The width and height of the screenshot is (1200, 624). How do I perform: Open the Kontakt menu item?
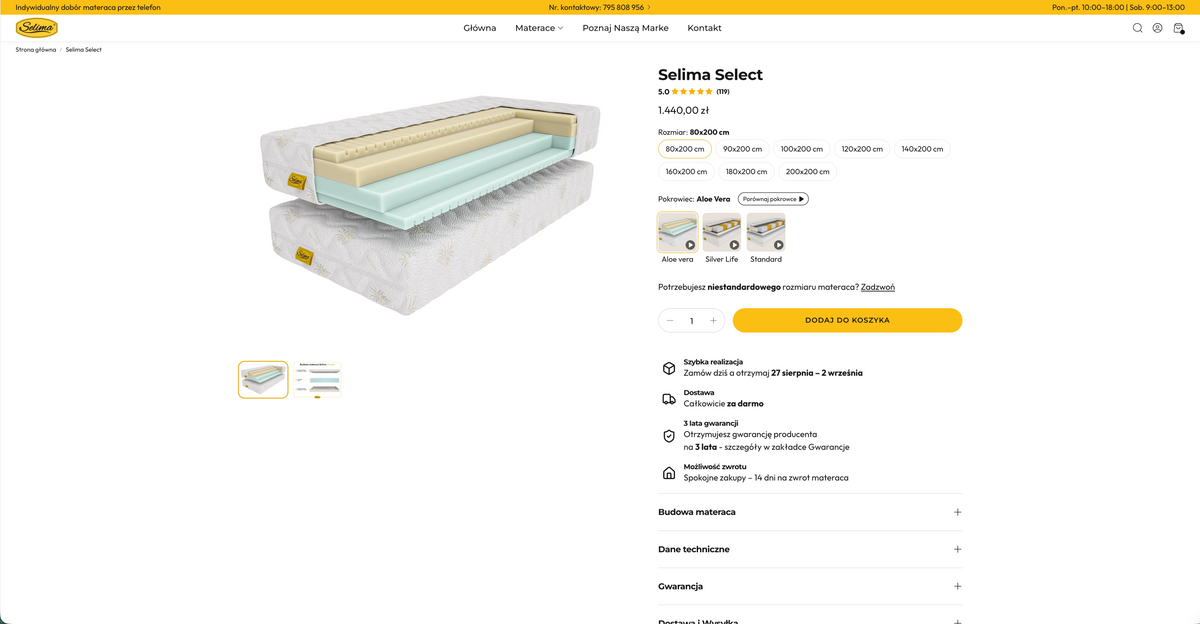[704, 28]
